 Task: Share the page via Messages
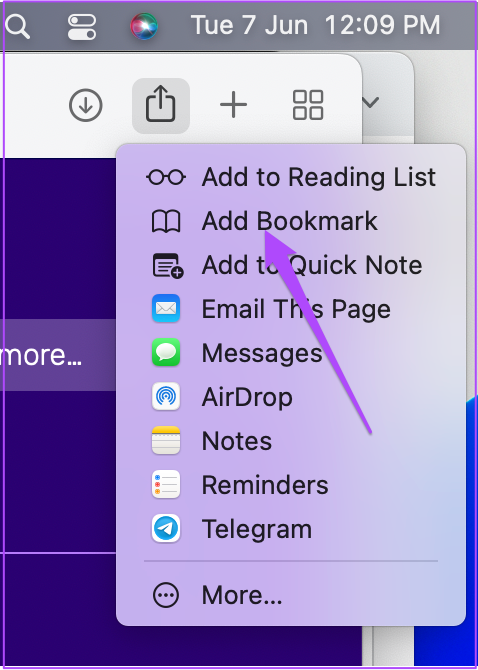(291, 353)
